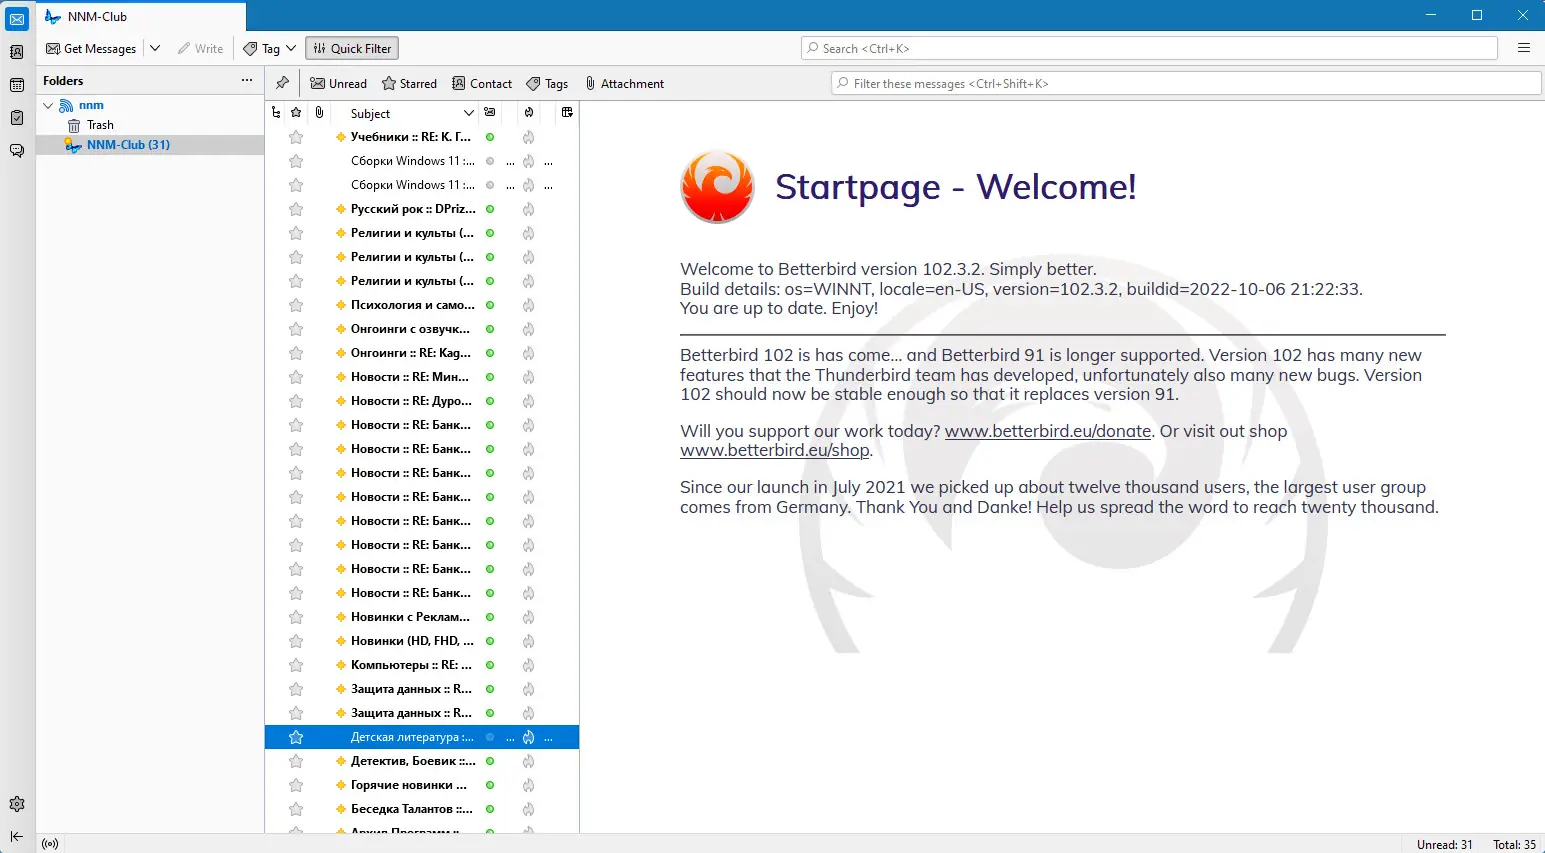Focus the global Search field

pos(1149,48)
